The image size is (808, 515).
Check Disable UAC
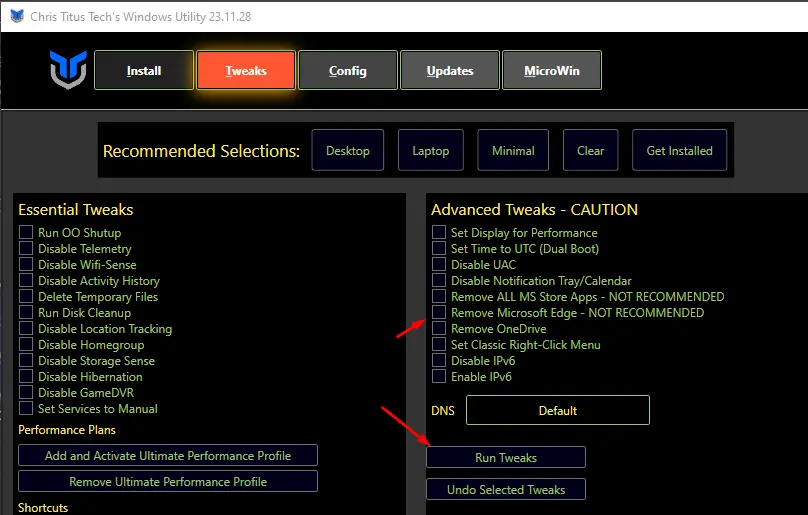(x=439, y=264)
